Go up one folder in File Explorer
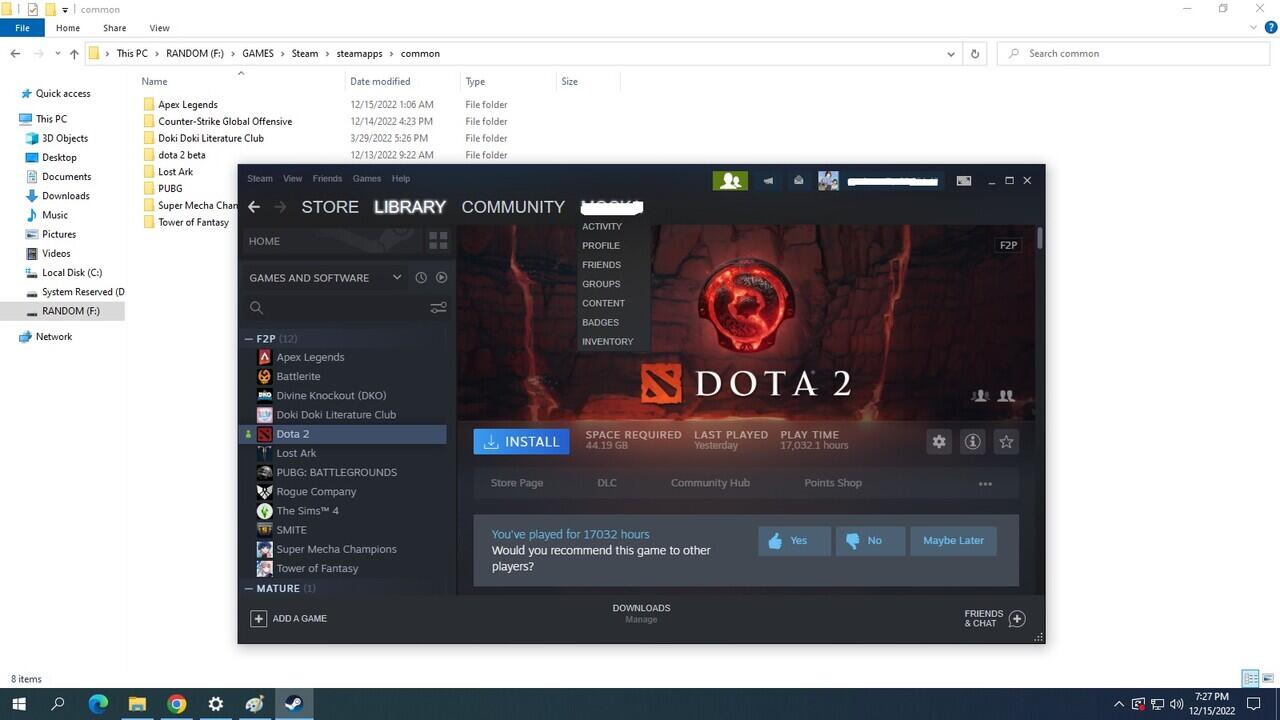The width and height of the screenshot is (1280, 720). click(74, 54)
